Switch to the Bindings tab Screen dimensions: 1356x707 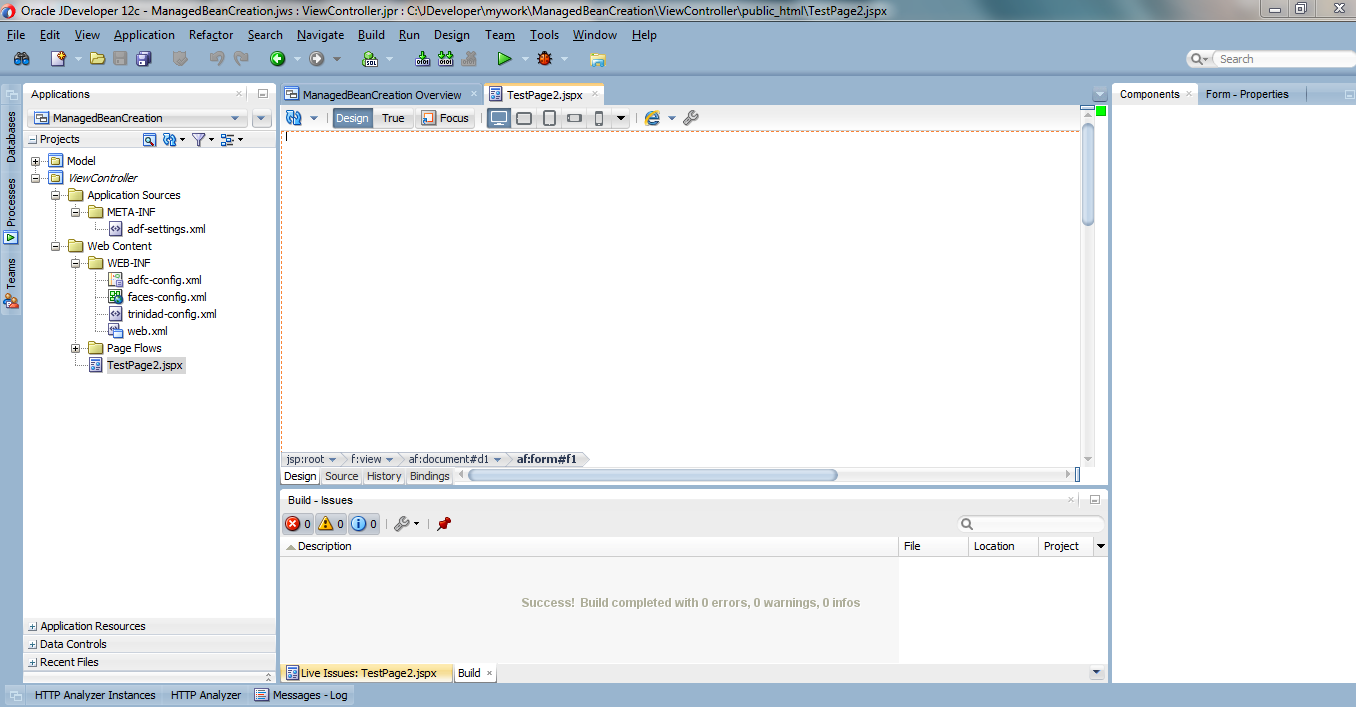tap(429, 476)
